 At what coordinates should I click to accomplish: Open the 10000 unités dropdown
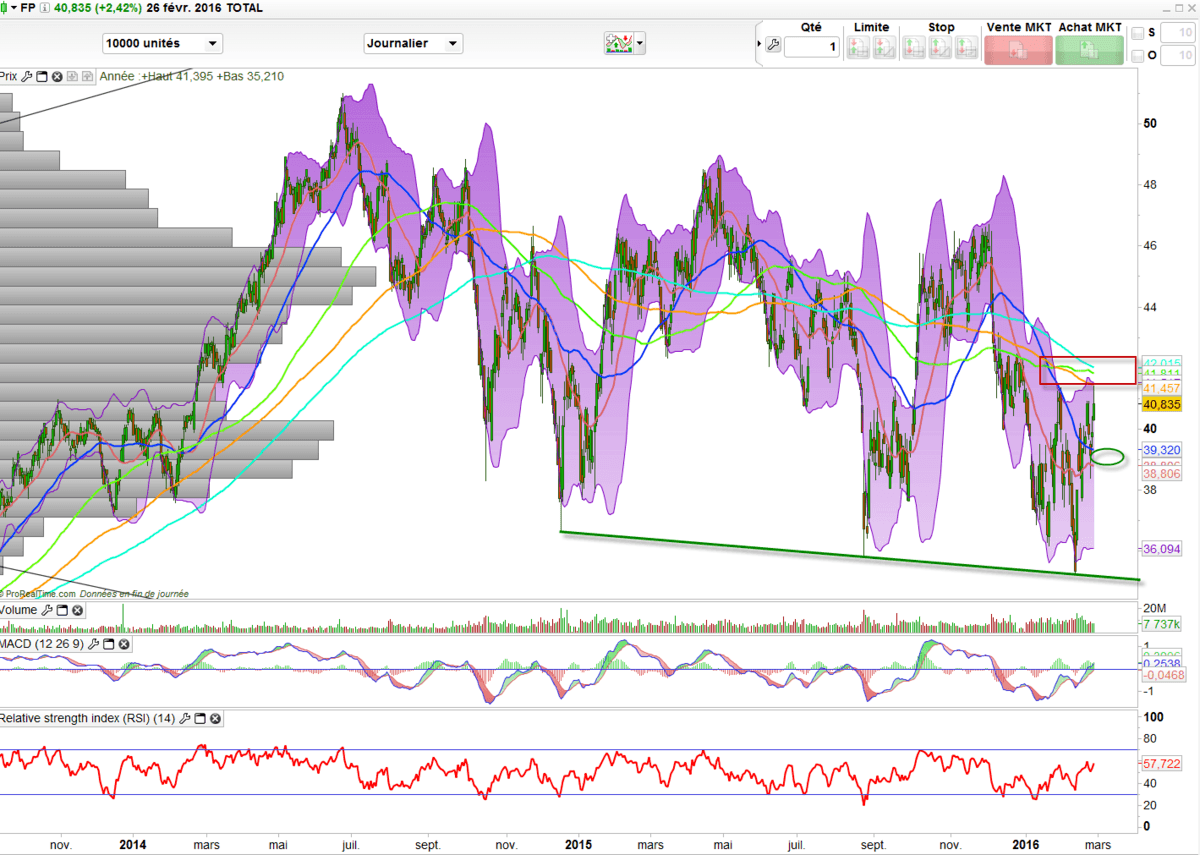(162, 44)
